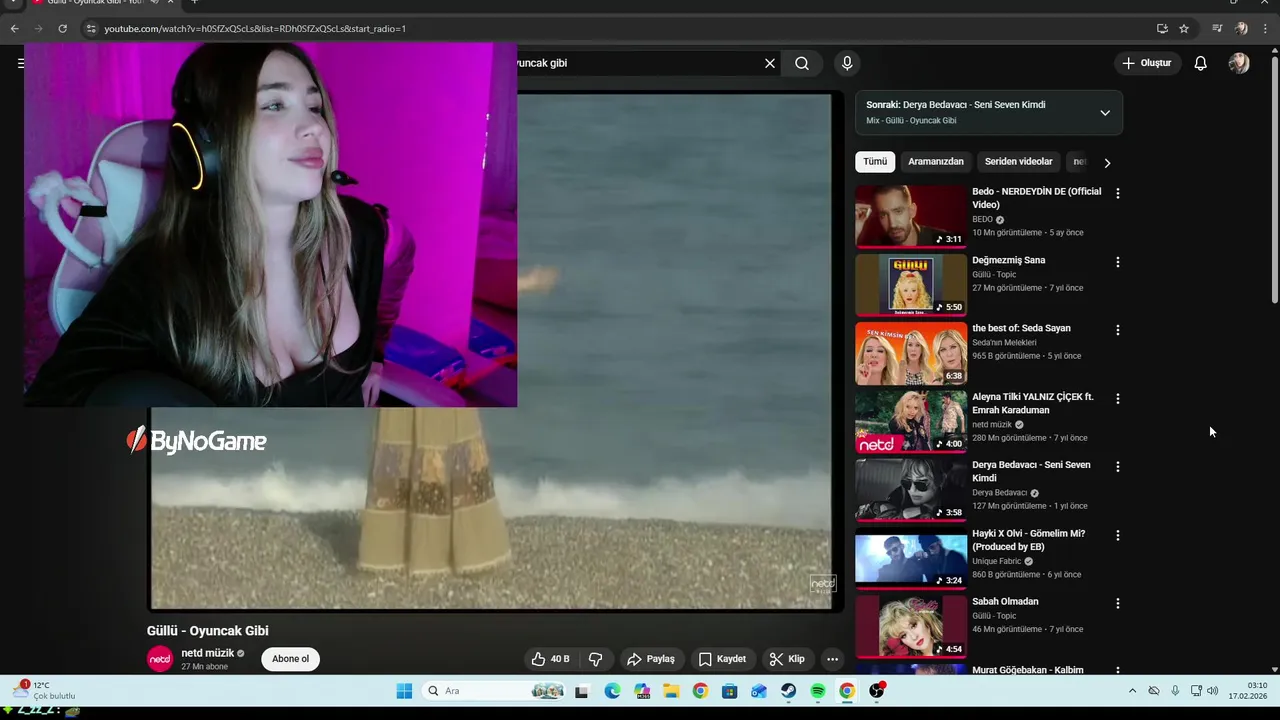Show hidden system tray icons chevron

pos(1132,691)
